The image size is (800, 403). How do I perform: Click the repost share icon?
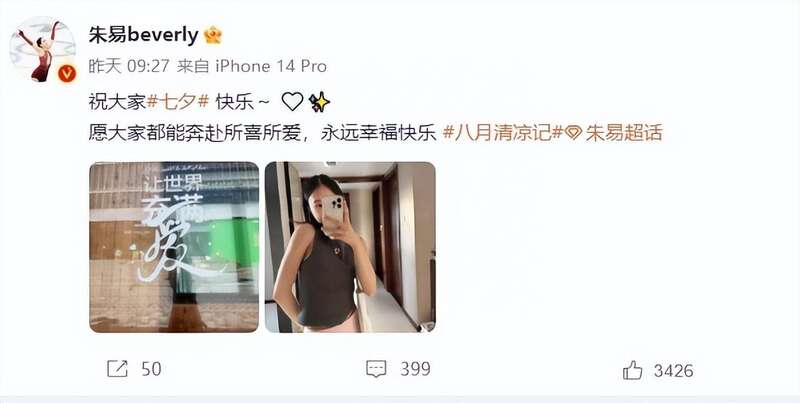pyautogui.click(x=117, y=369)
